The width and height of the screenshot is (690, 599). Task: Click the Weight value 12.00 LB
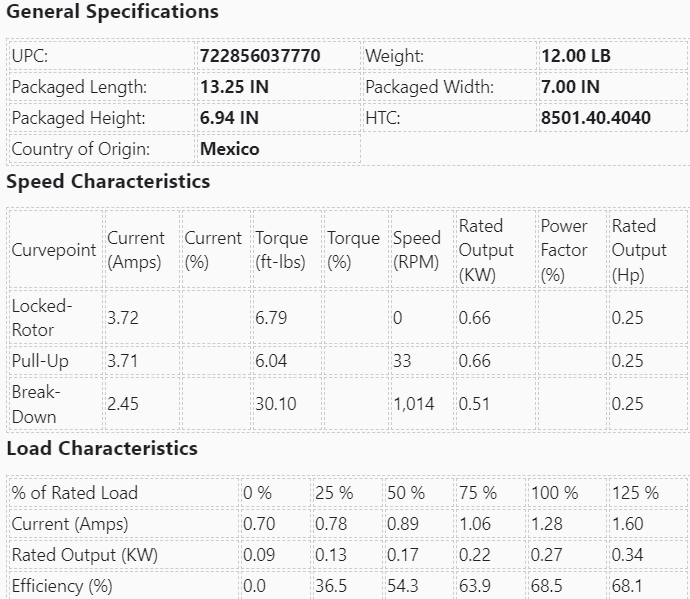click(x=575, y=56)
